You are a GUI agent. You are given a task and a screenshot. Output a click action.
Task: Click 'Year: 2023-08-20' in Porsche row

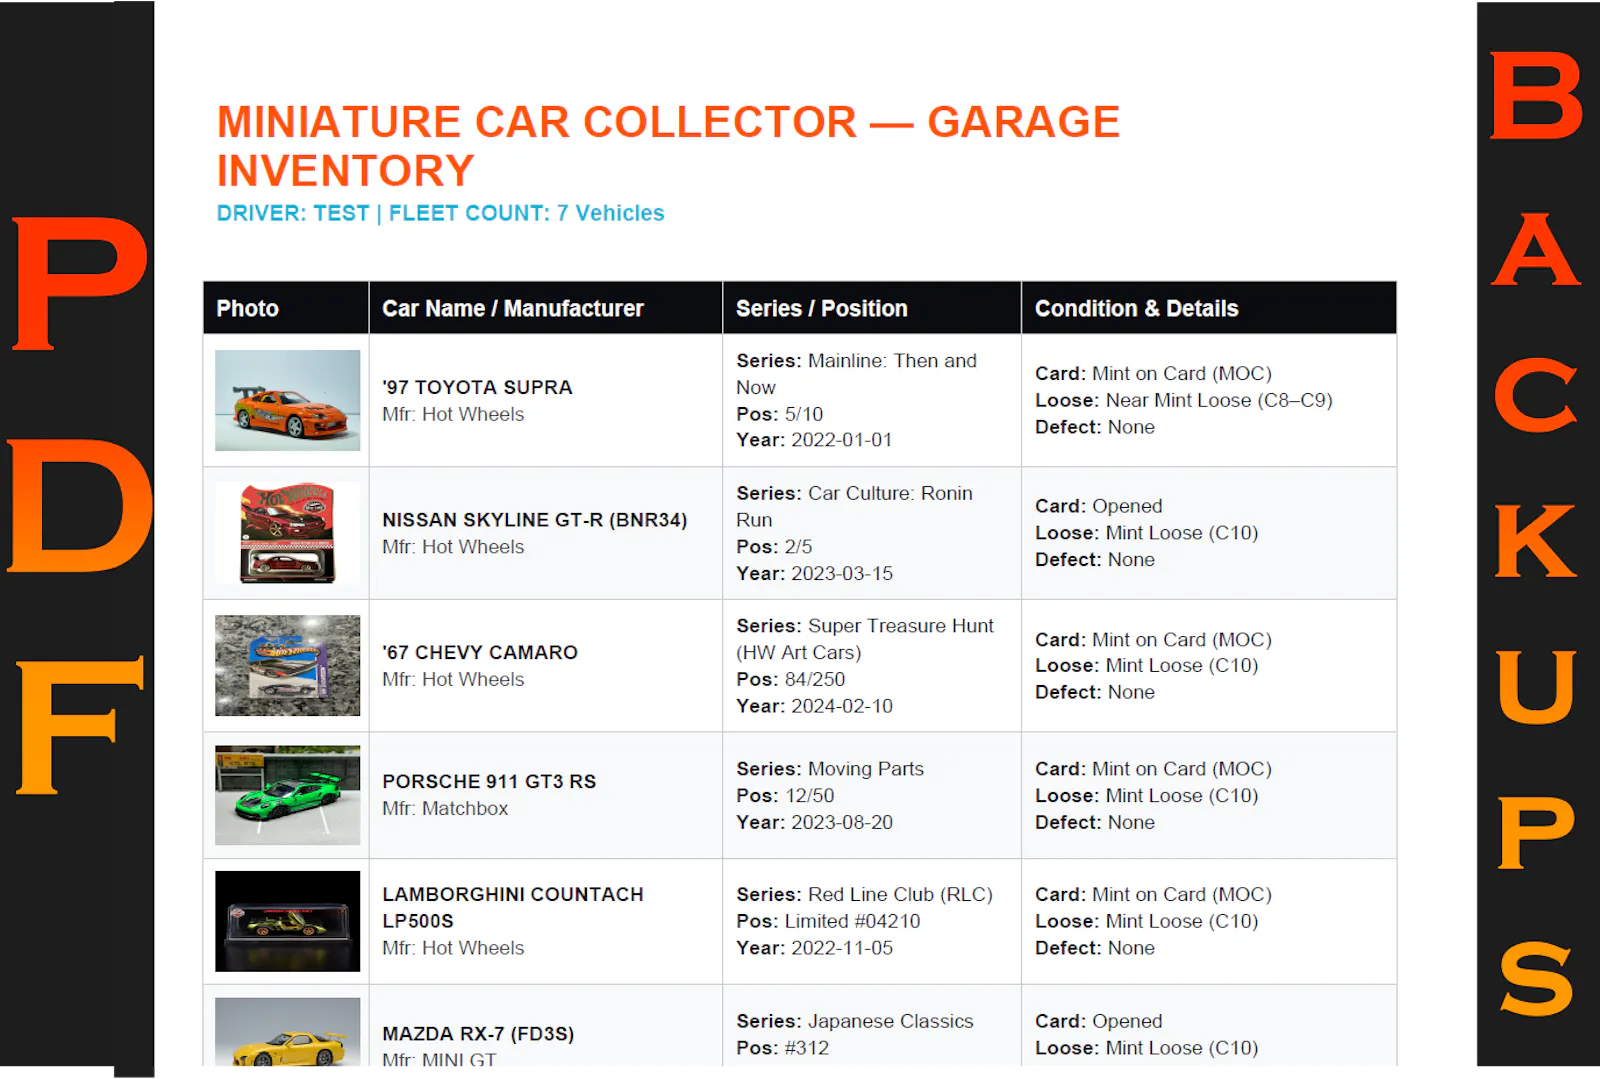pyautogui.click(x=815, y=822)
